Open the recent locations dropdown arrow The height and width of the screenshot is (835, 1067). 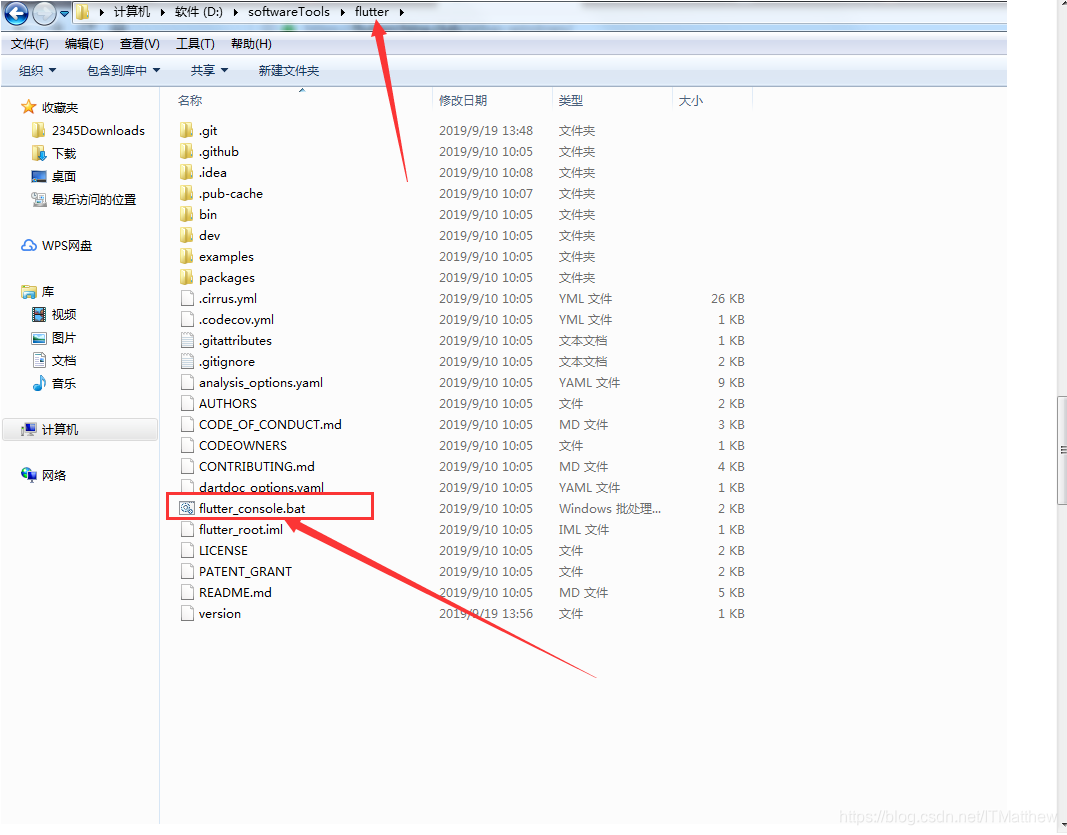[64, 13]
